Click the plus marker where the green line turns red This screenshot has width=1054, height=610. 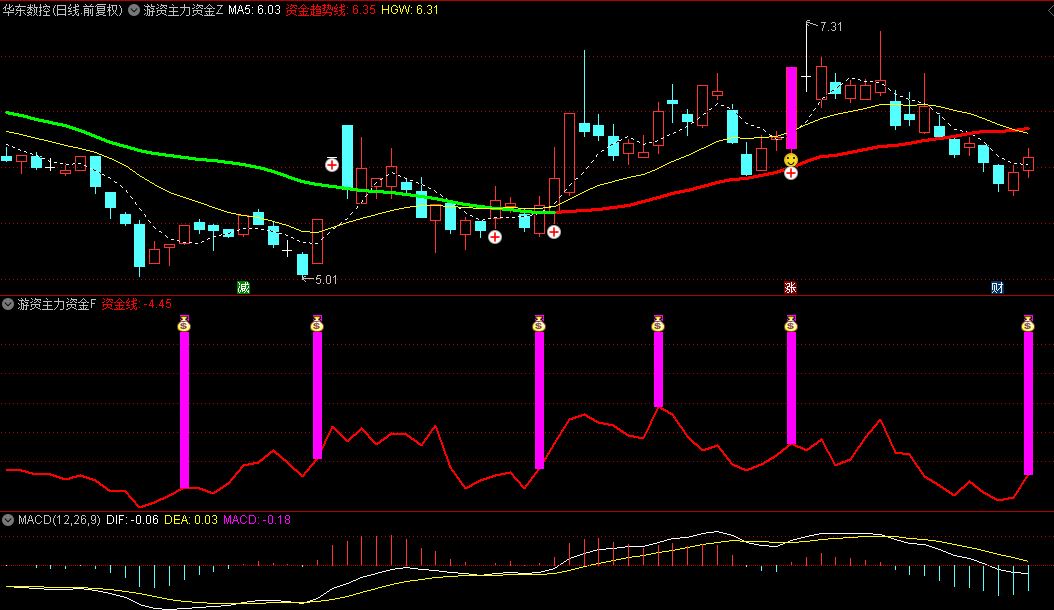click(x=554, y=232)
